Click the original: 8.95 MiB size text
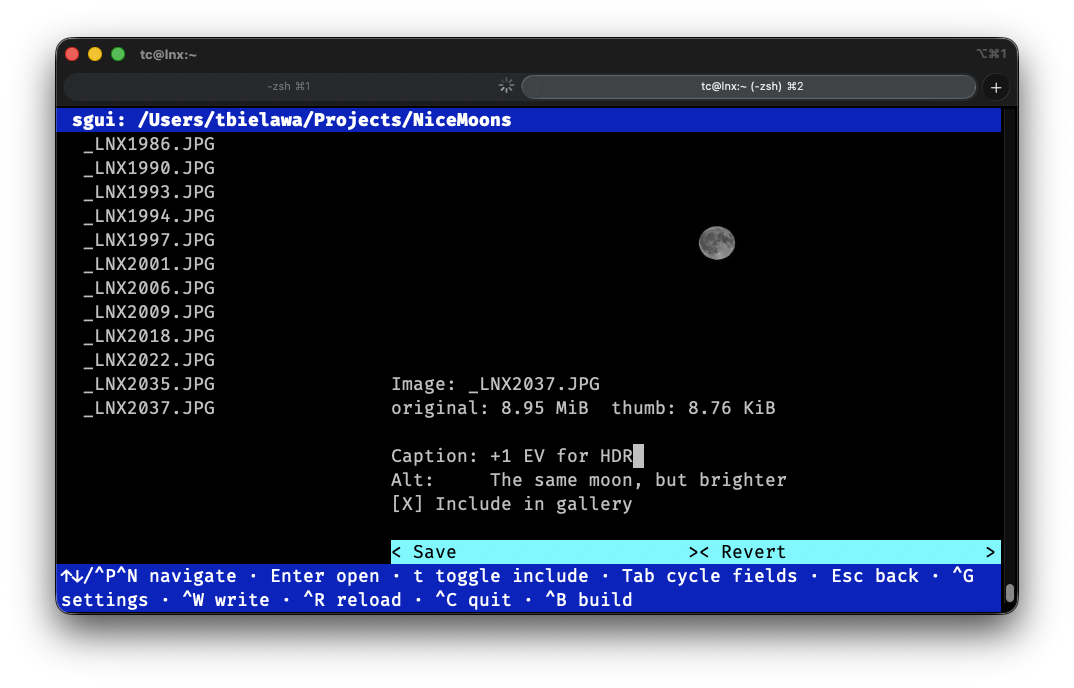The image size is (1074, 688). [490, 408]
